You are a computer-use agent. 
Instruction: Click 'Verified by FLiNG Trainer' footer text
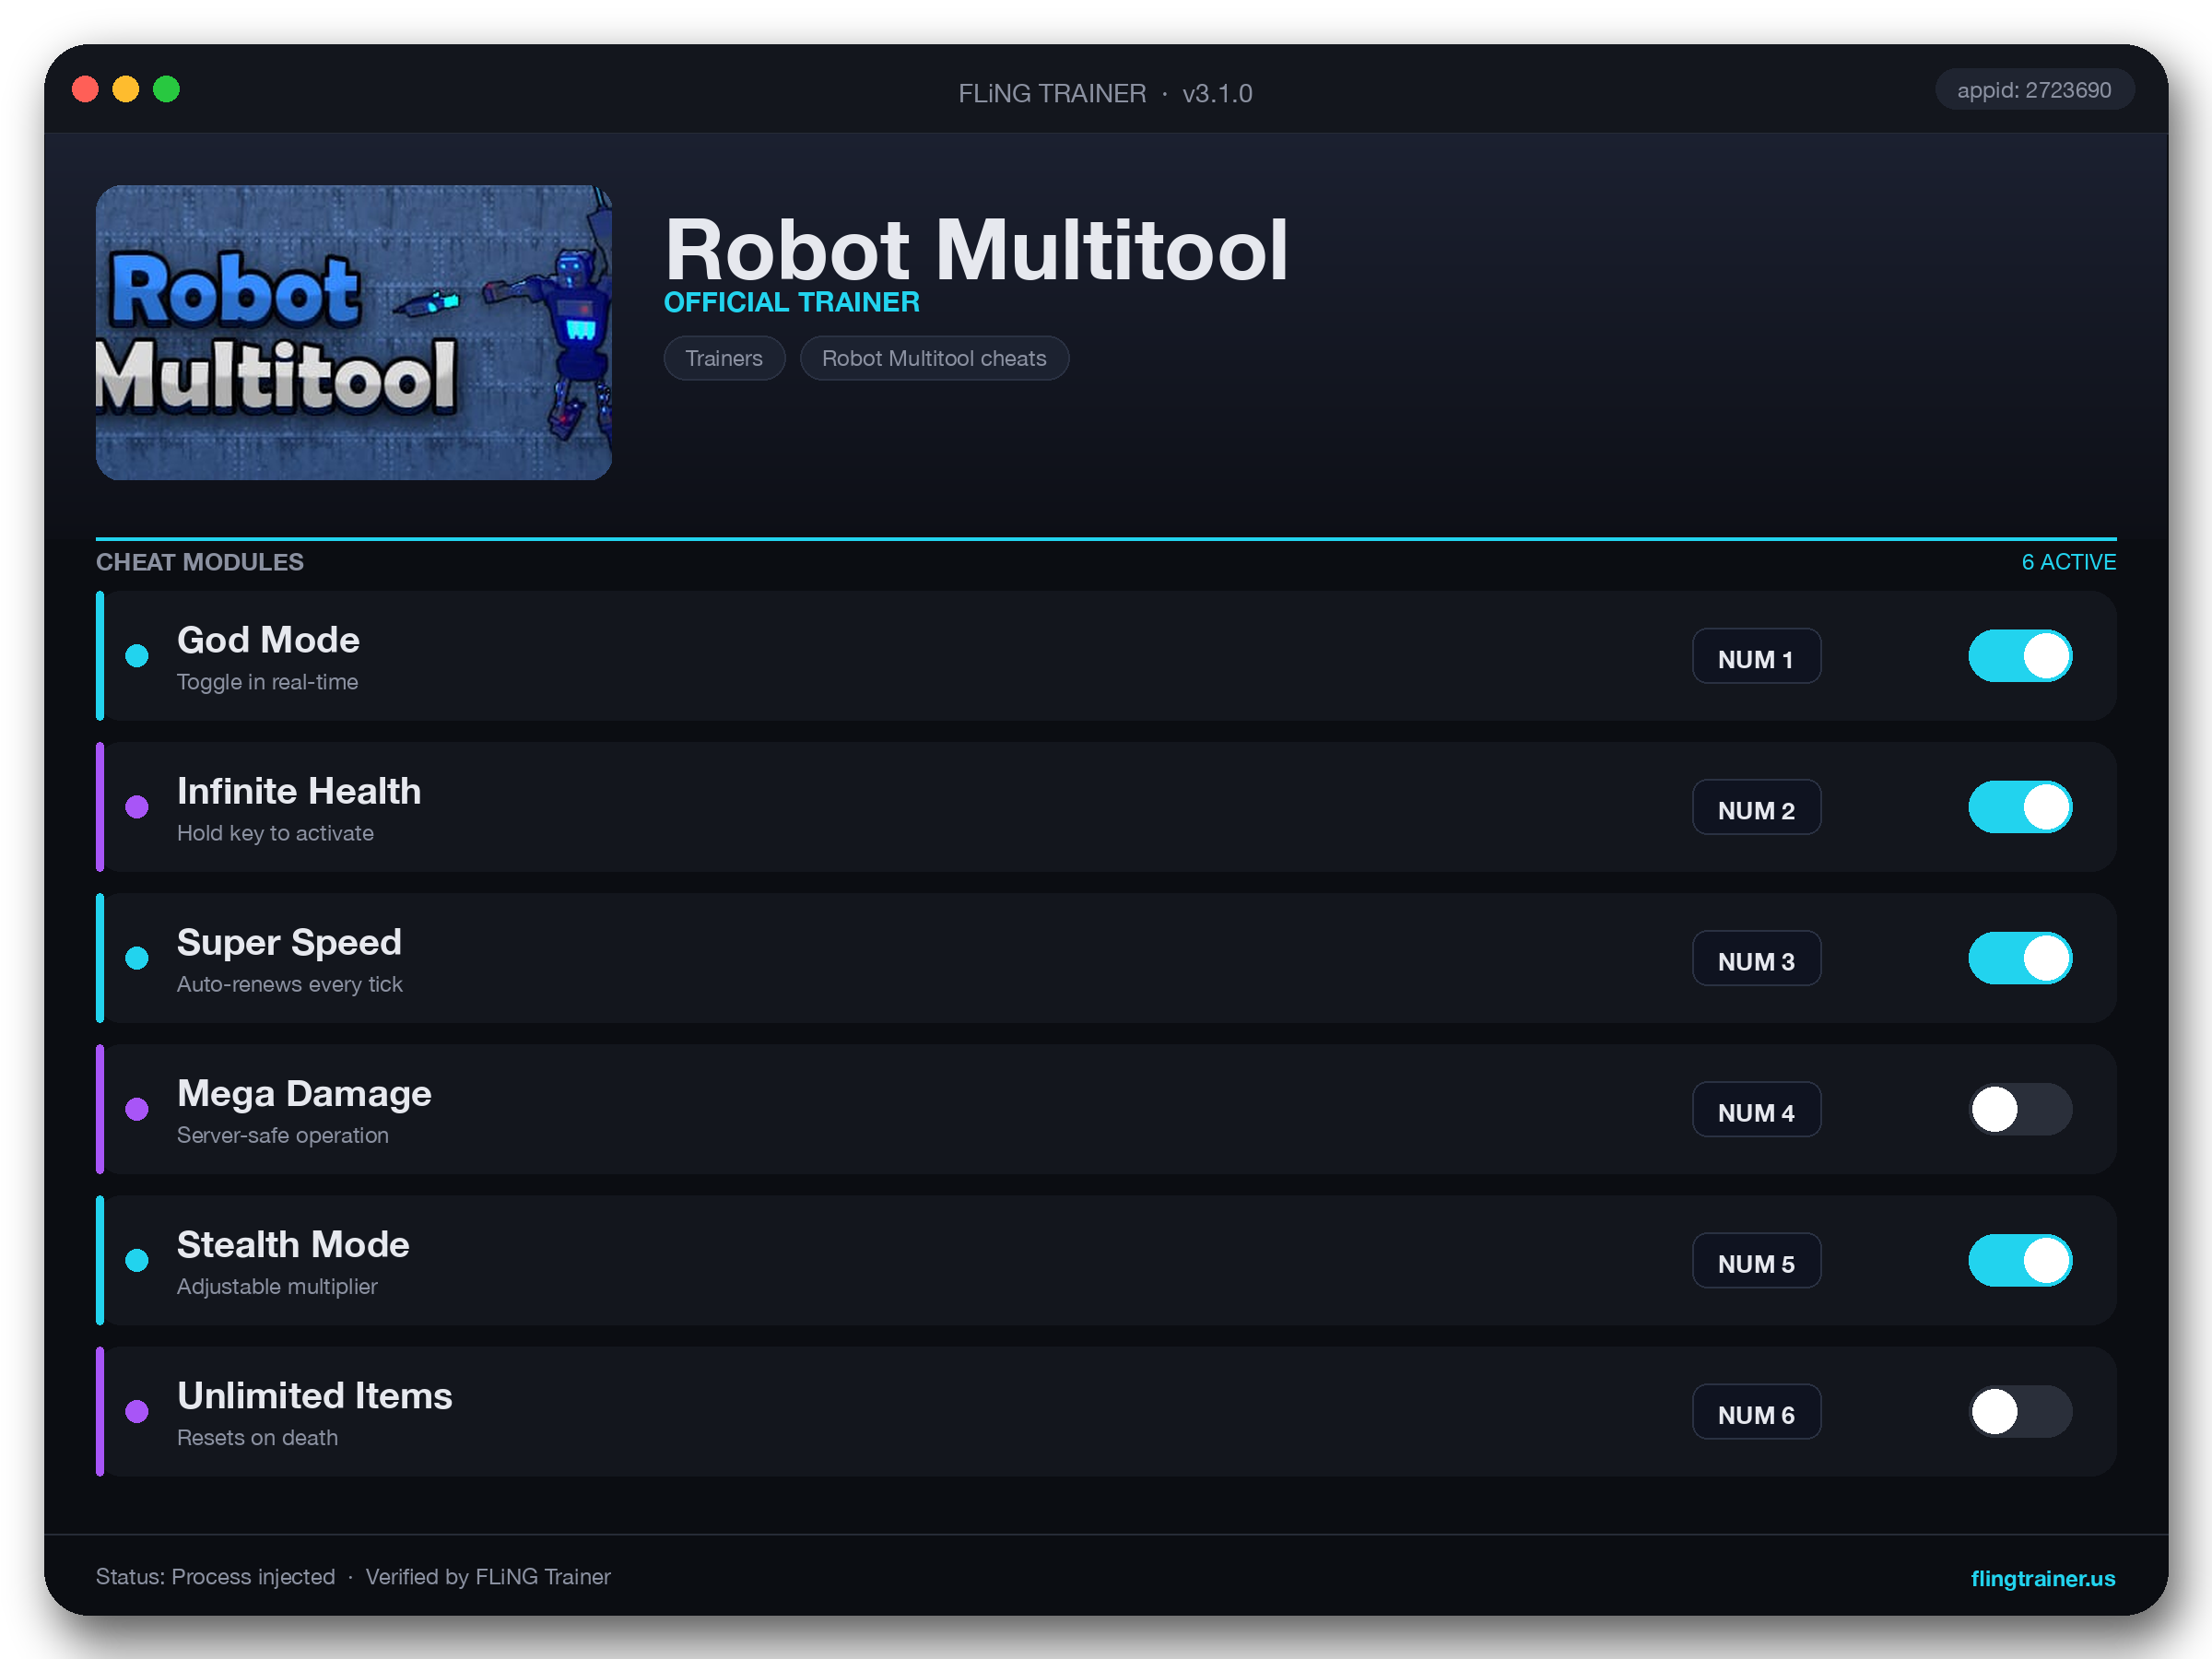coord(488,1577)
